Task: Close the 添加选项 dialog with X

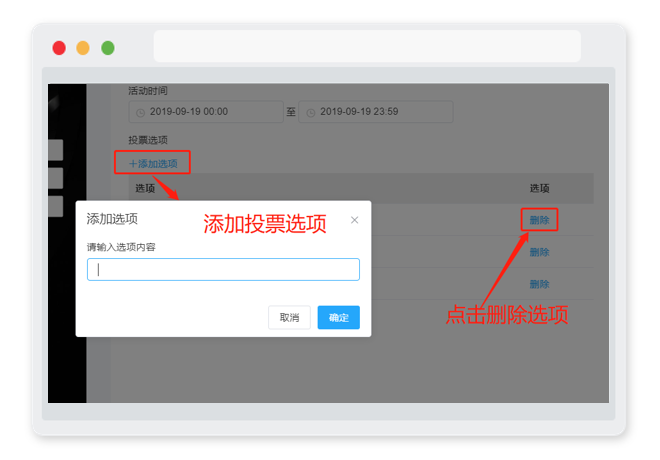Action: click(354, 220)
